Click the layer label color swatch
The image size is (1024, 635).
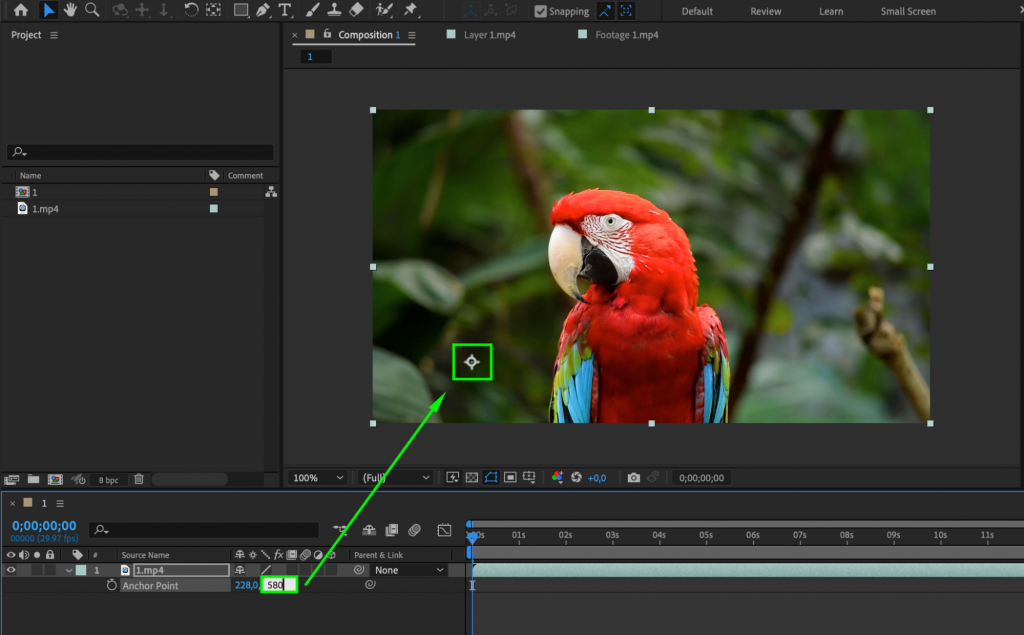pyautogui.click(x=82, y=570)
